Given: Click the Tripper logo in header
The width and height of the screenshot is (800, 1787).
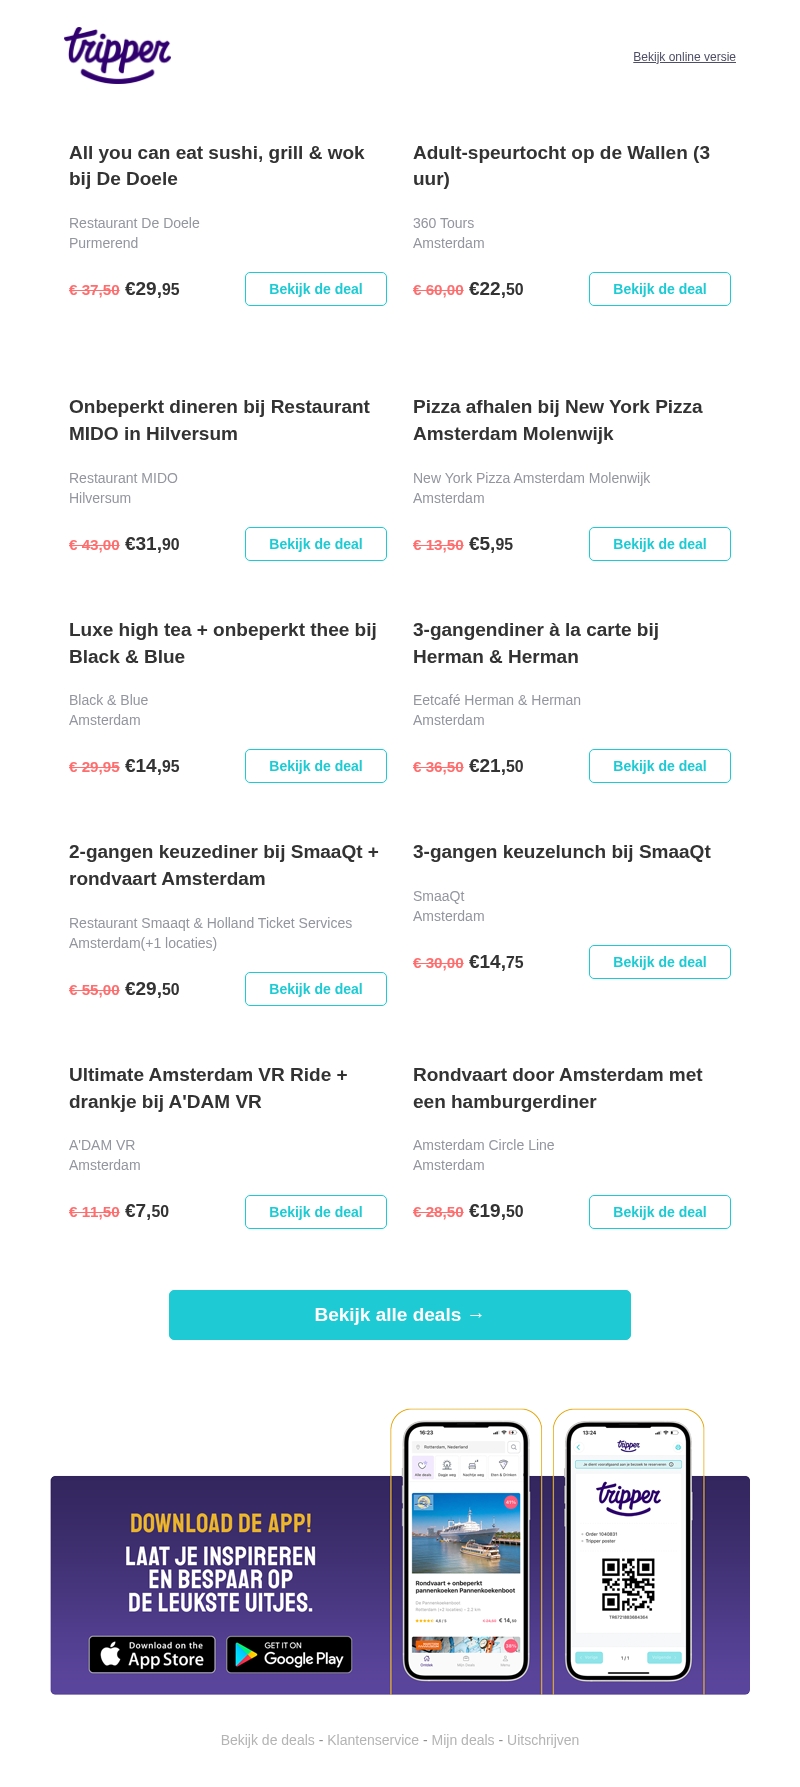Looking at the screenshot, I should [x=118, y=55].
